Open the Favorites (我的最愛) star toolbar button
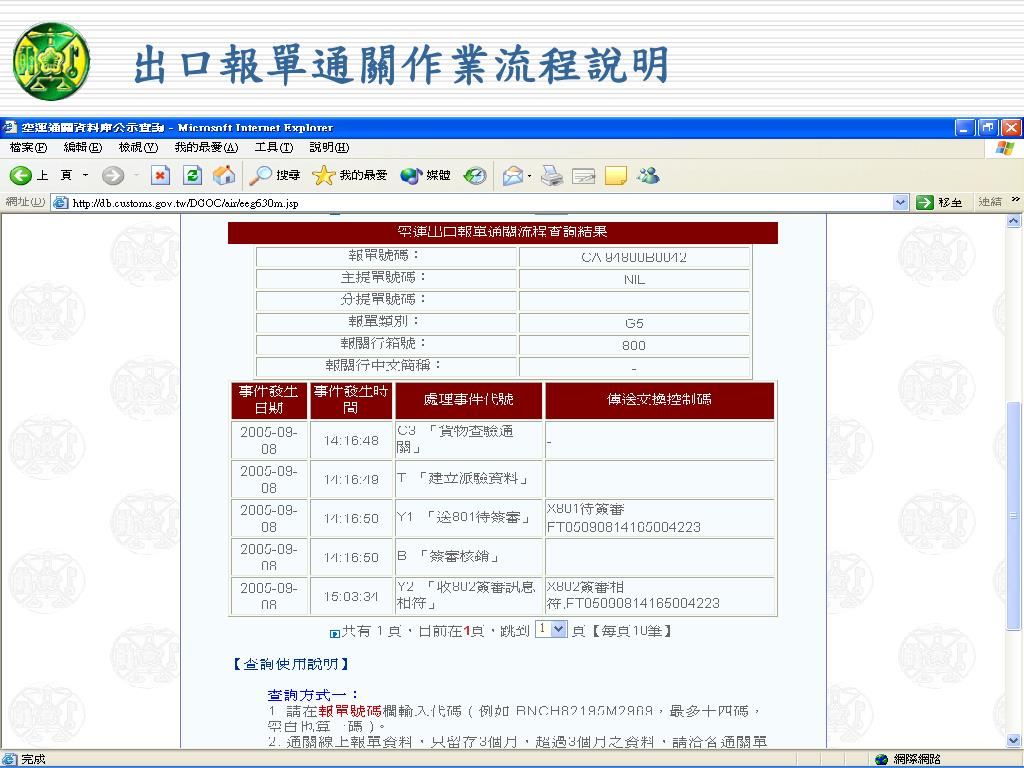This screenshot has width=1024, height=768. click(350, 176)
